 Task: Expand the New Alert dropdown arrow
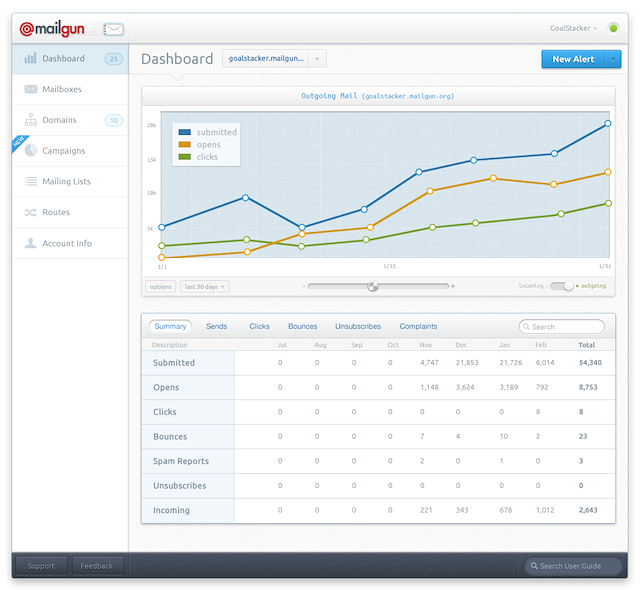(613, 59)
